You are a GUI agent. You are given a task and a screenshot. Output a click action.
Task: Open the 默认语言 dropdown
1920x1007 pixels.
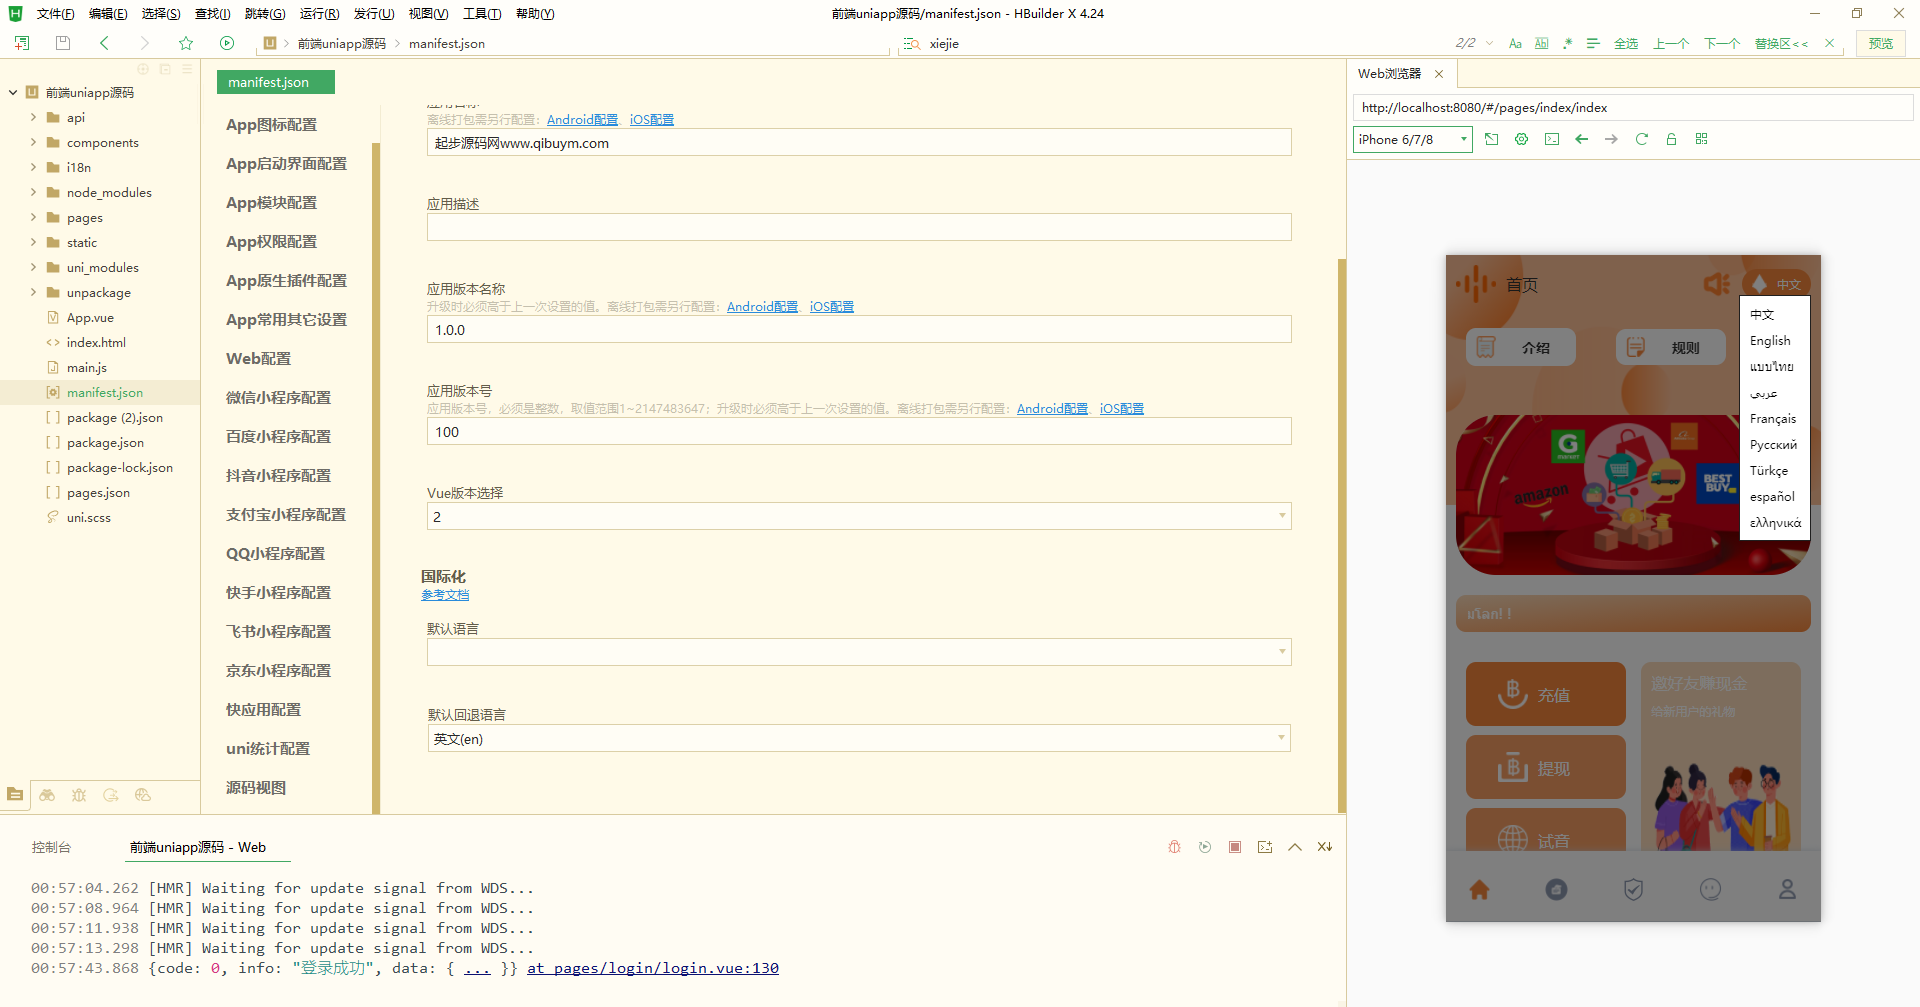coord(859,652)
